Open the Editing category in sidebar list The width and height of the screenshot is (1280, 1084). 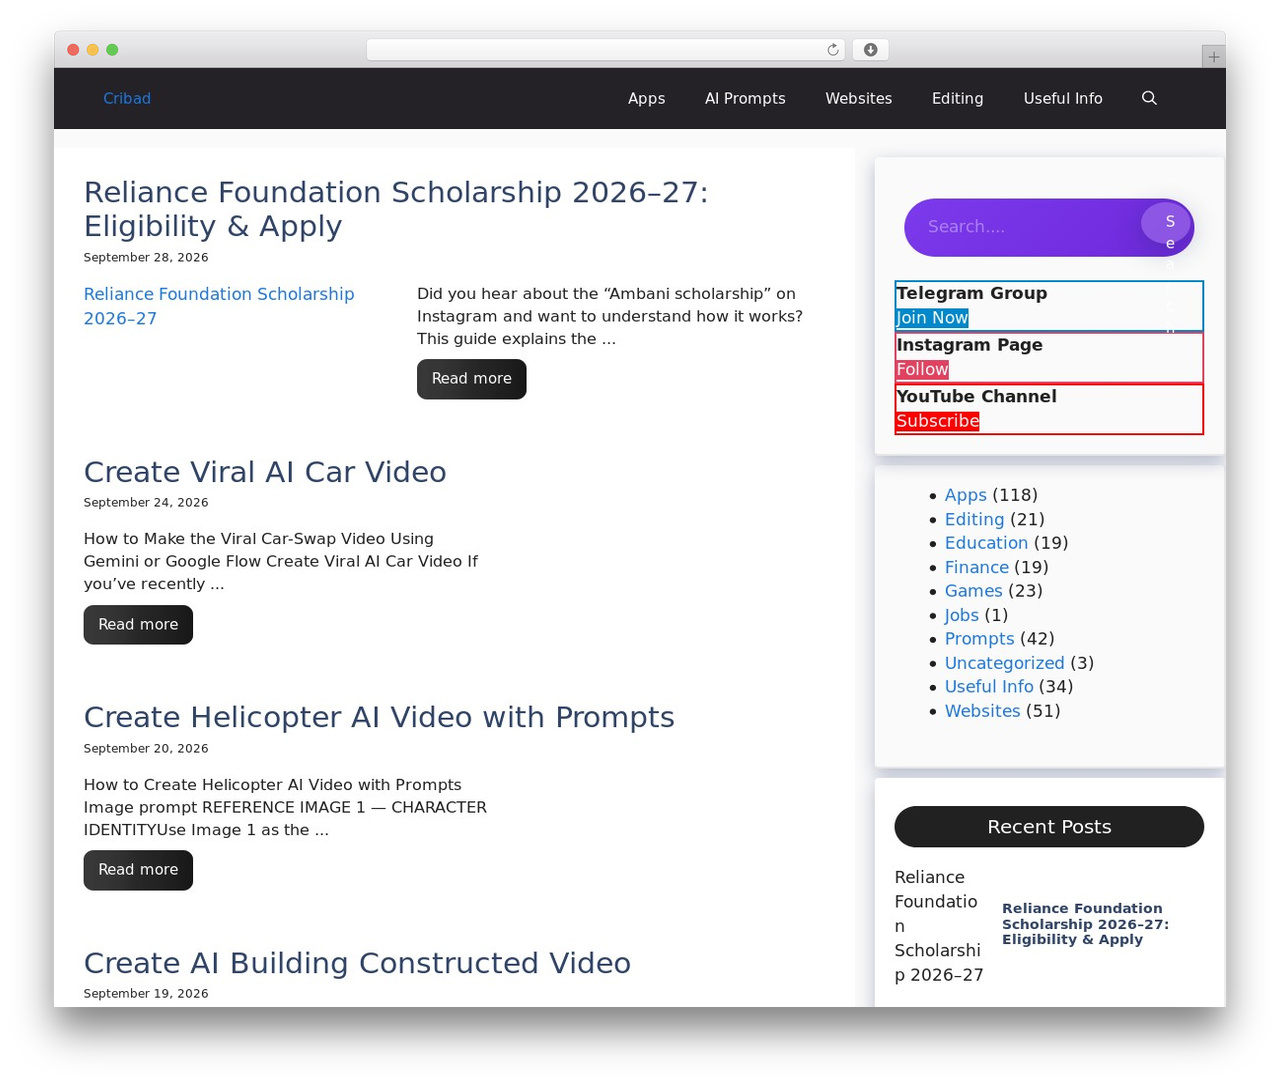974,519
